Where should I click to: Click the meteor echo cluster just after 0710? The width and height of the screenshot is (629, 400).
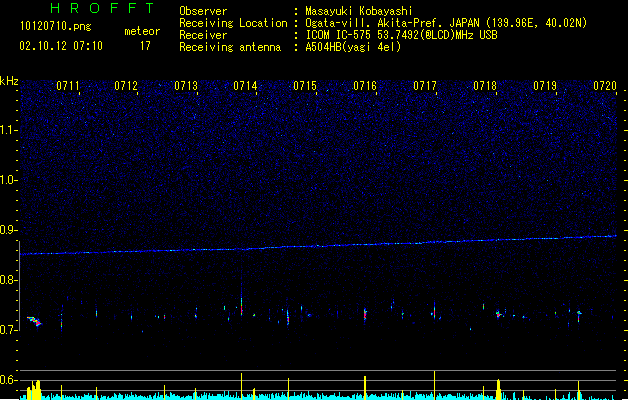[x=34, y=321]
